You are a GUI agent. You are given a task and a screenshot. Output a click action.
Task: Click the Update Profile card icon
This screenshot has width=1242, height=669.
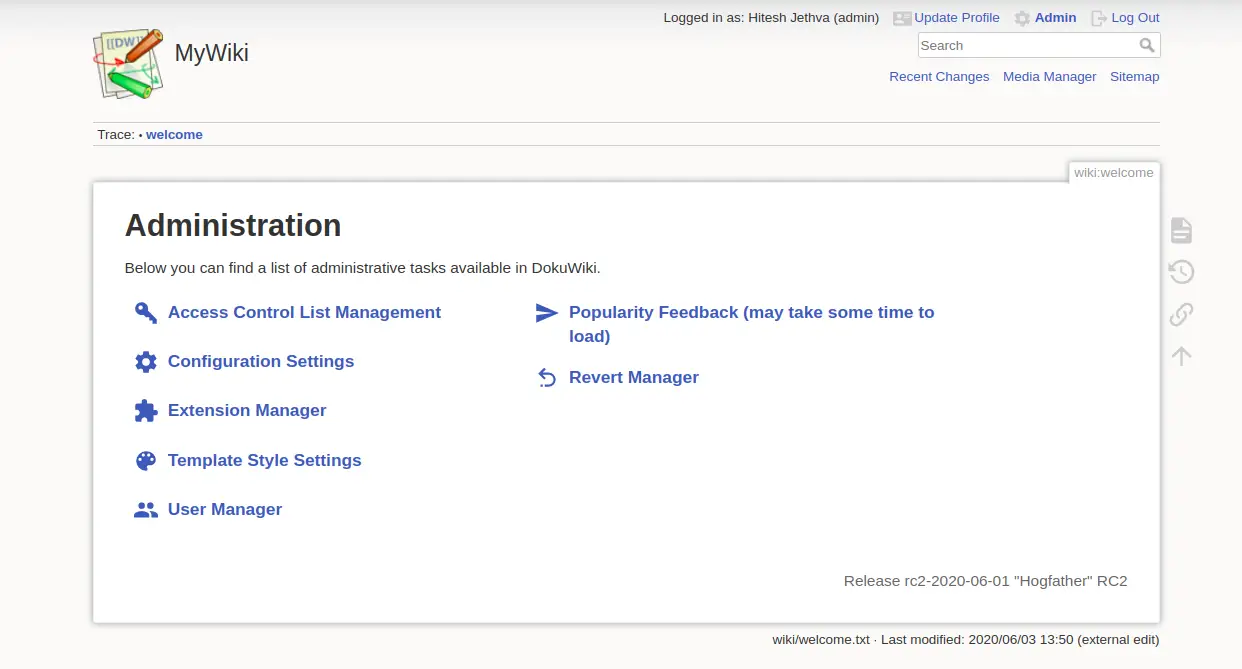[902, 18]
